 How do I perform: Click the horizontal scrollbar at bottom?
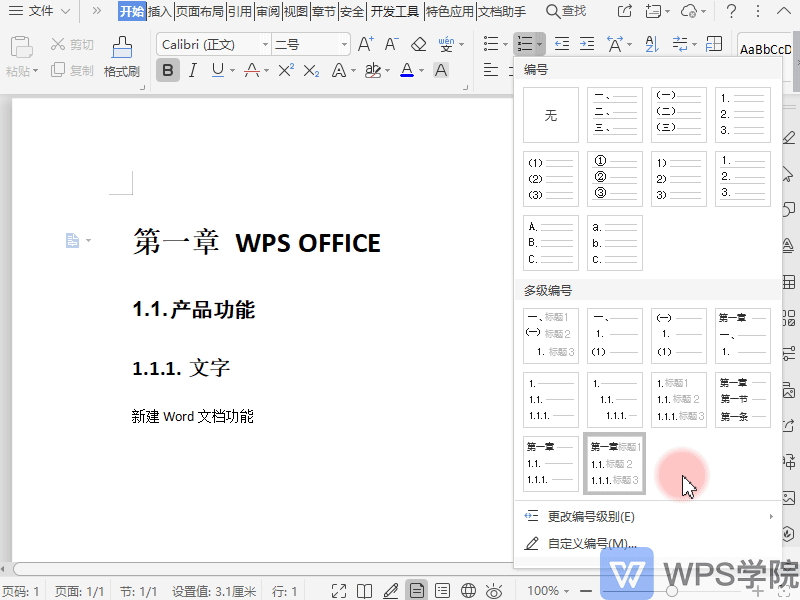pyautogui.click(x=263, y=568)
